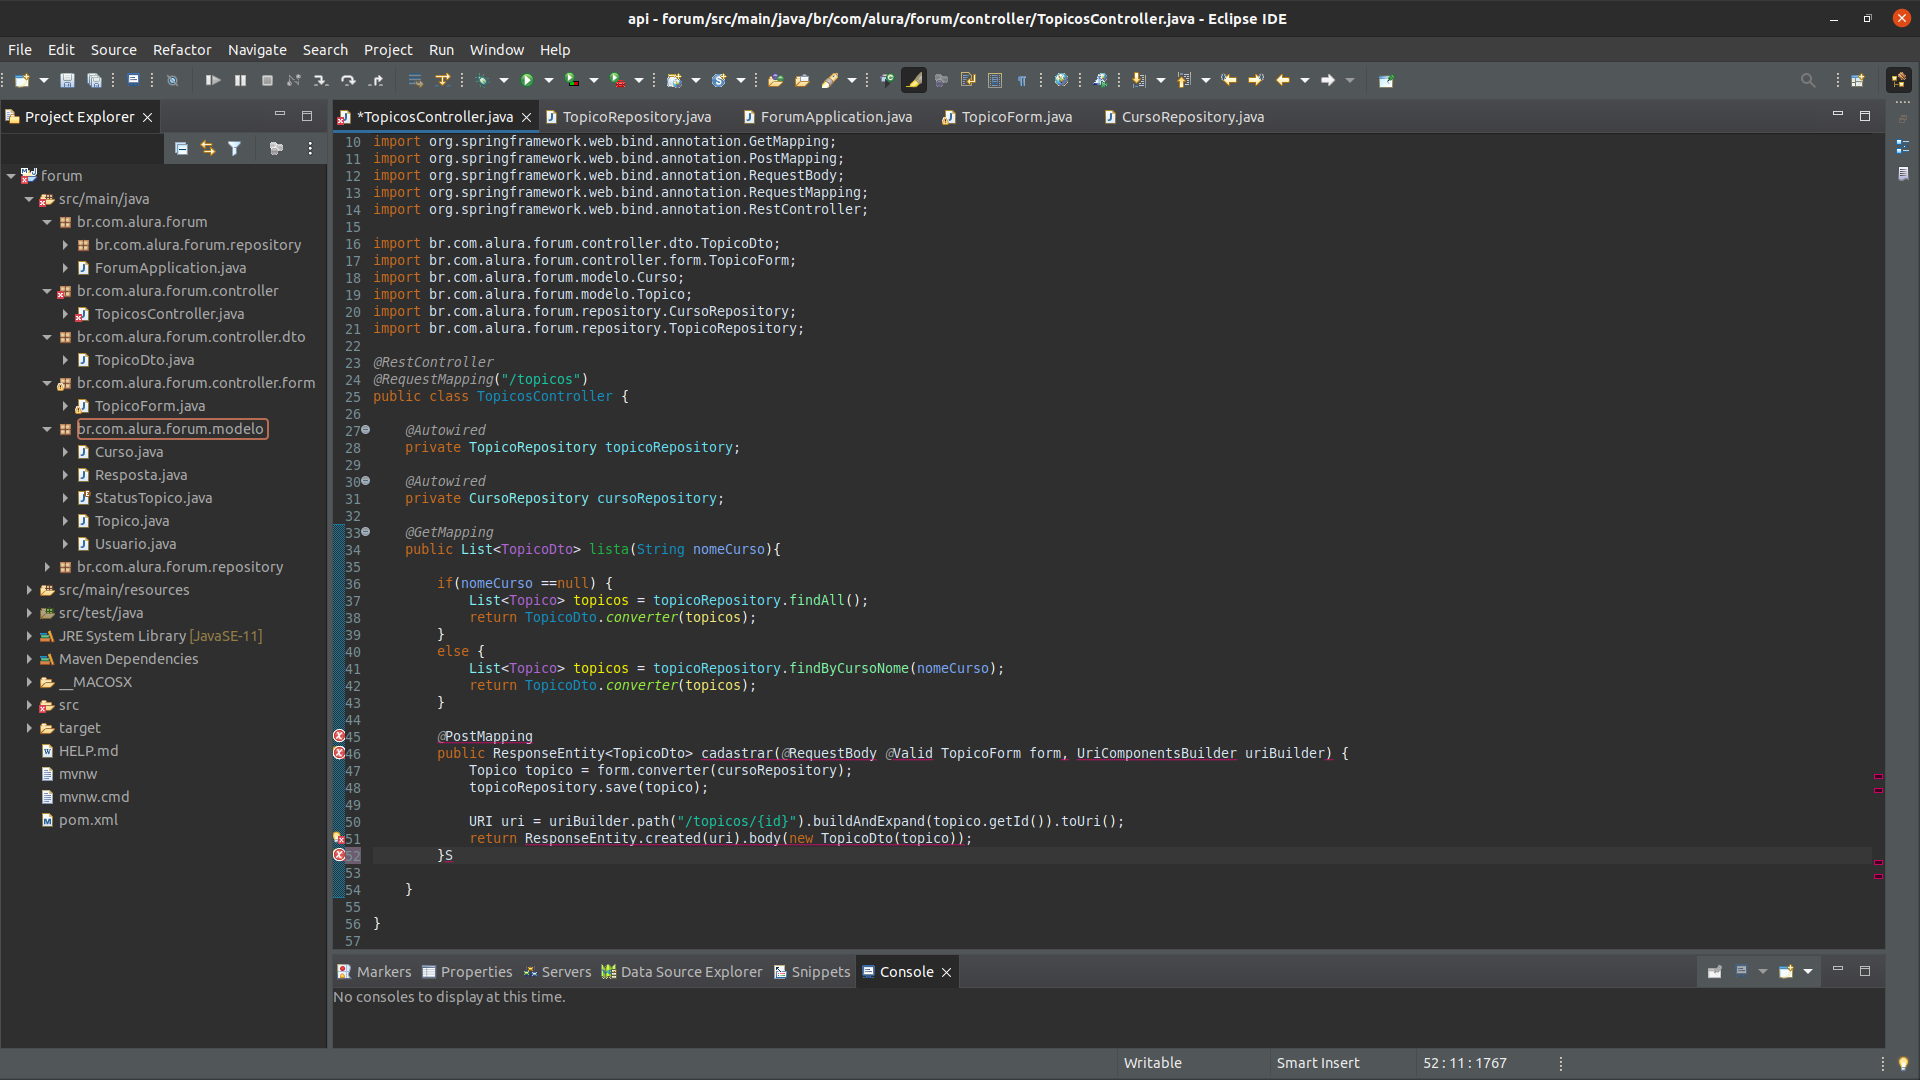Image resolution: width=1920 pixels, height=1080 pixels.
Task: Switch to CursoRepository.java editor tab
Action: coord(1184,117)
